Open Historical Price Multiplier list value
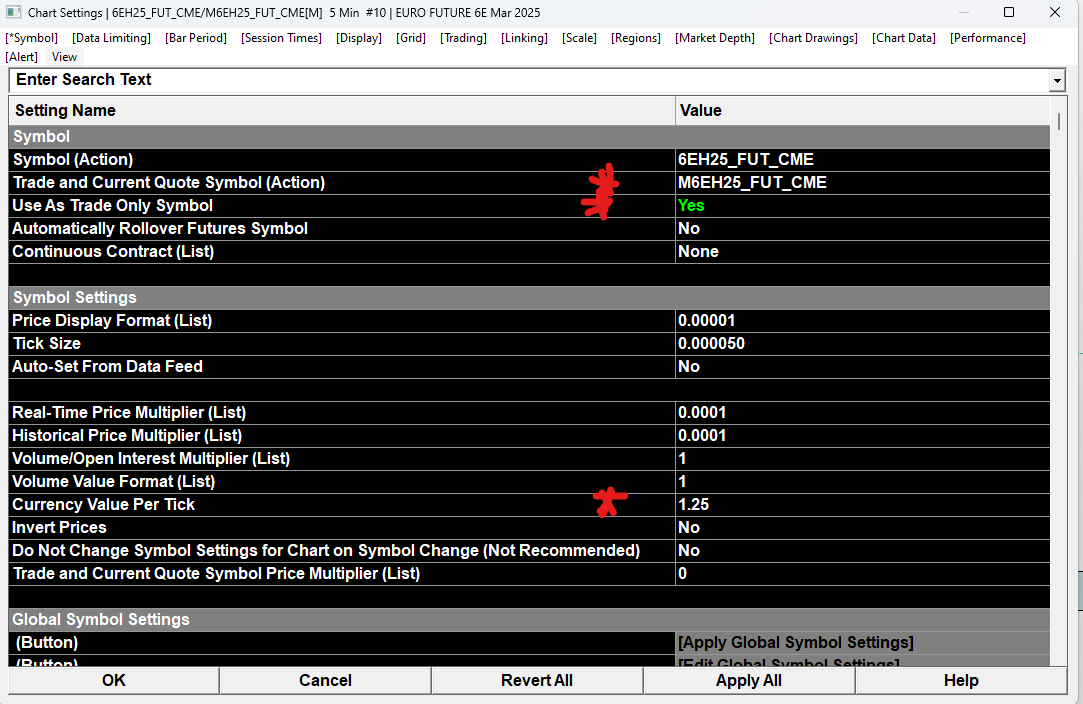The height and width of the screenshot is (704, 1083). coord(862,436)
